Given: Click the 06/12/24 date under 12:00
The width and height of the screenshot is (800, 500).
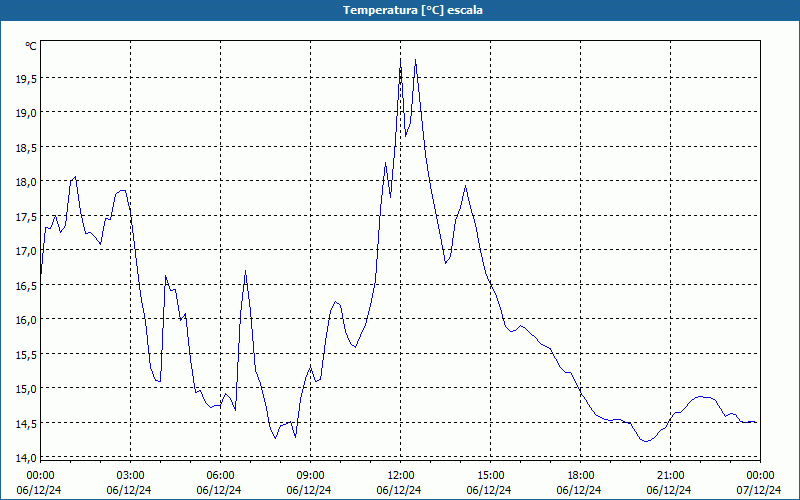Looking at the screenshot, I should [x=399, y=490].
